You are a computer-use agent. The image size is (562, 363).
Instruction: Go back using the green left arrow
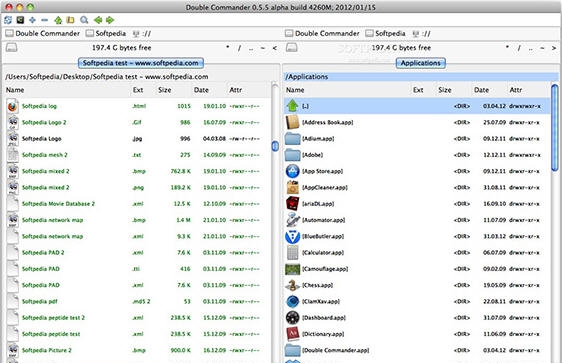[x=97, y=20]
